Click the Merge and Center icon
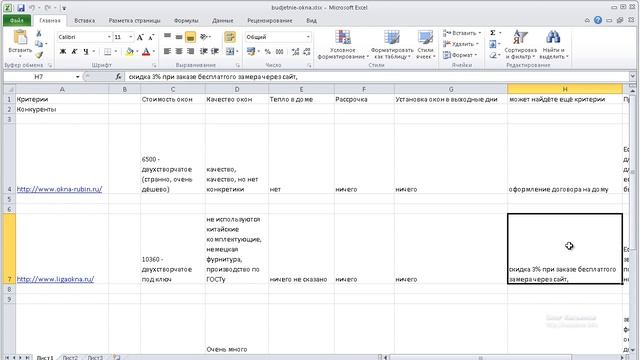This screenshot has height=360, width=640. [x=230, y=51]
